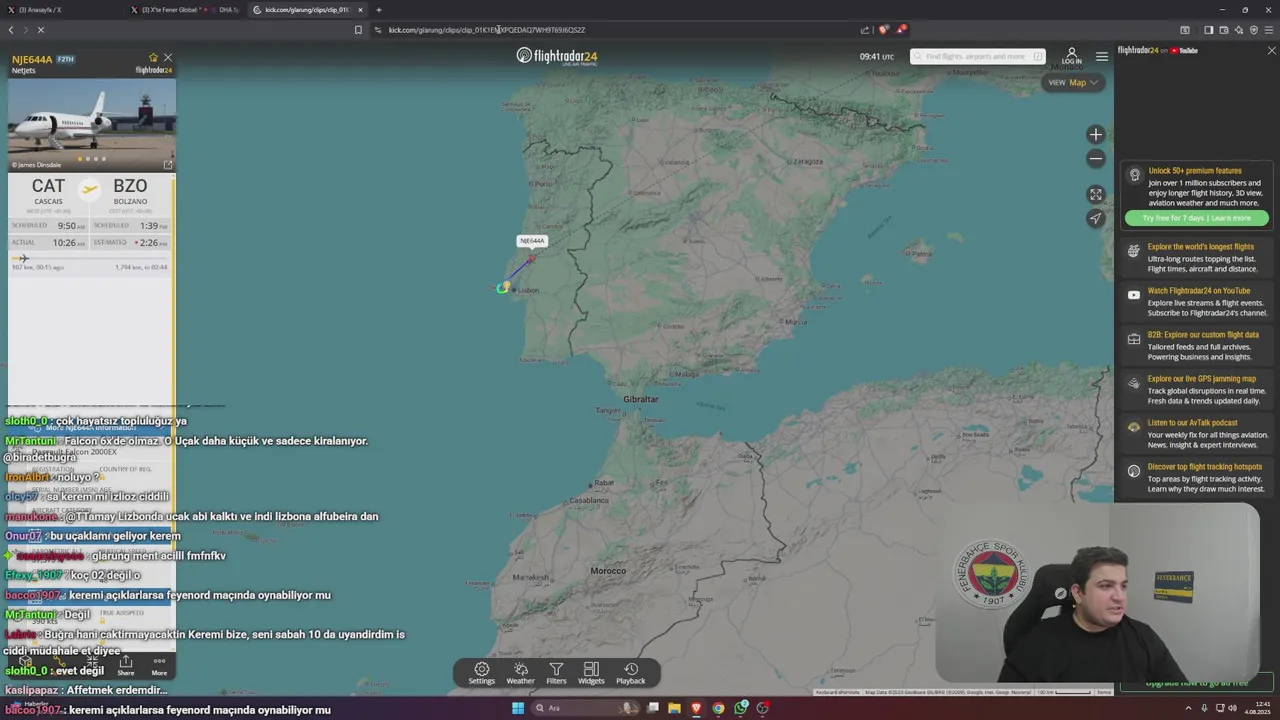This screenshot has height=720, width=1280.
Task: Click the share icon in address bar
Action: point(865,30)
